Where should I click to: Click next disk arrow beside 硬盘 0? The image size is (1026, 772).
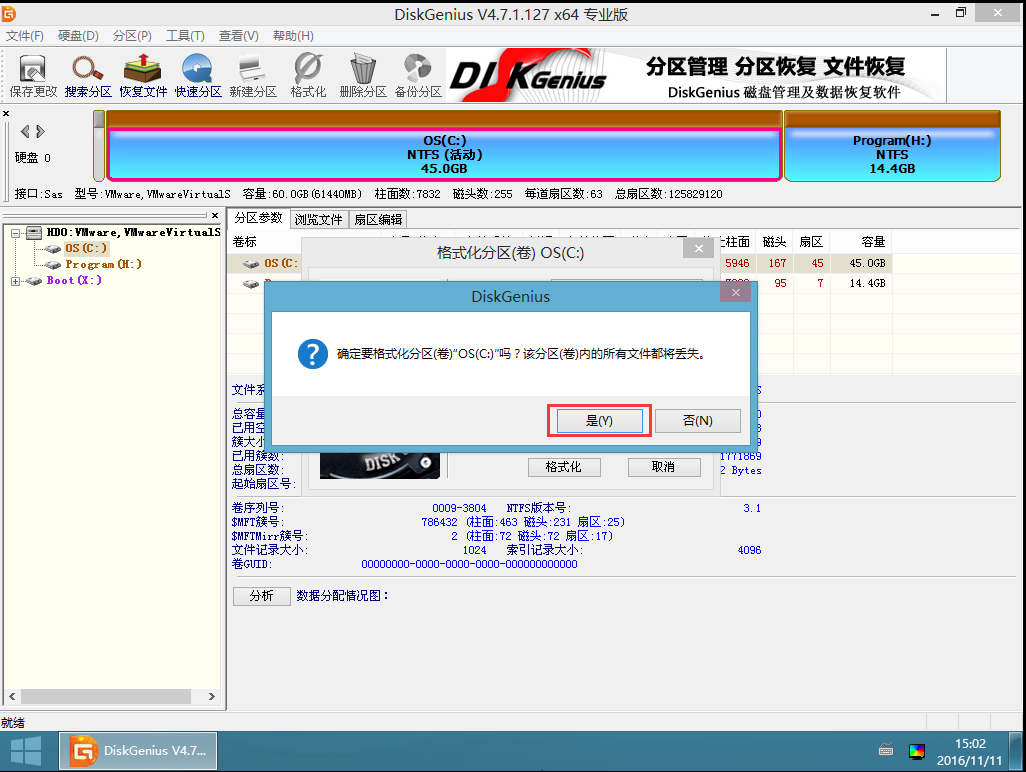coord(41,132)
